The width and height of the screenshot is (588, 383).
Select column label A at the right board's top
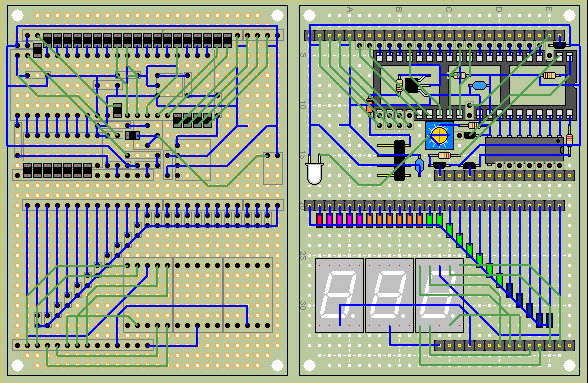pyautogui.click(x=350, y=9)
